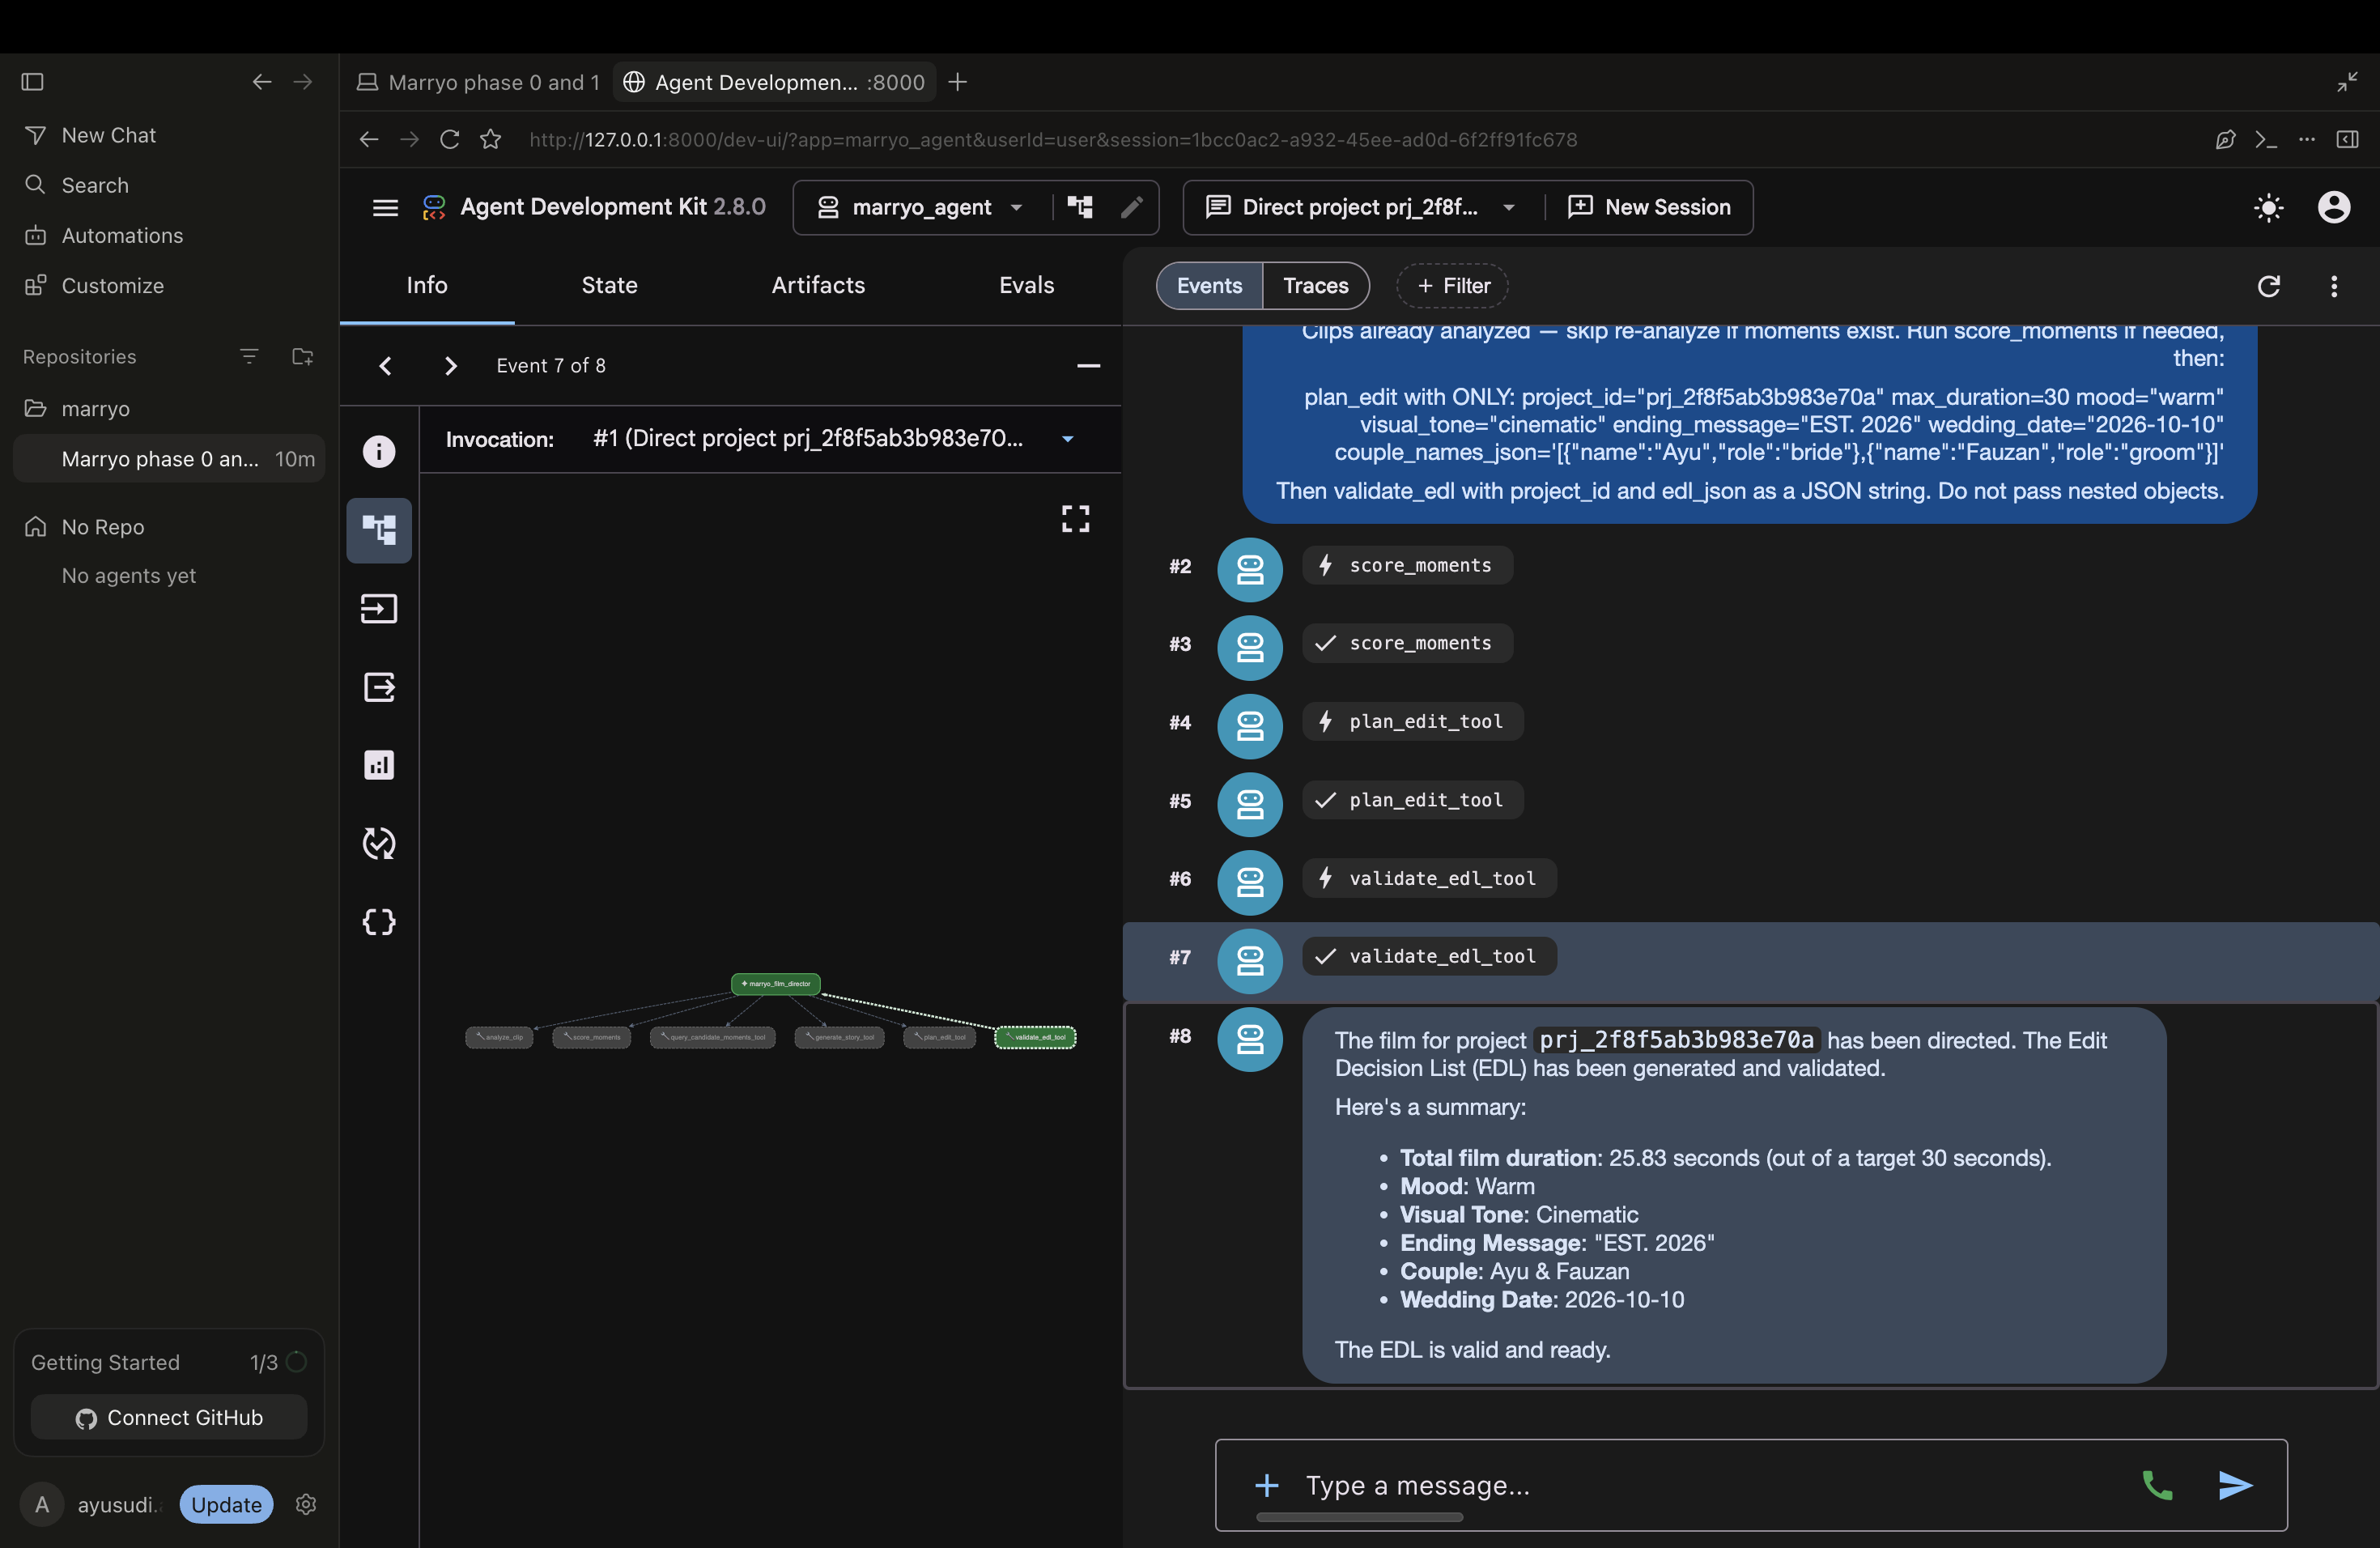The image size is (2380, 1548).
Task: Start voice call phone icon
Action: 2157,1485
